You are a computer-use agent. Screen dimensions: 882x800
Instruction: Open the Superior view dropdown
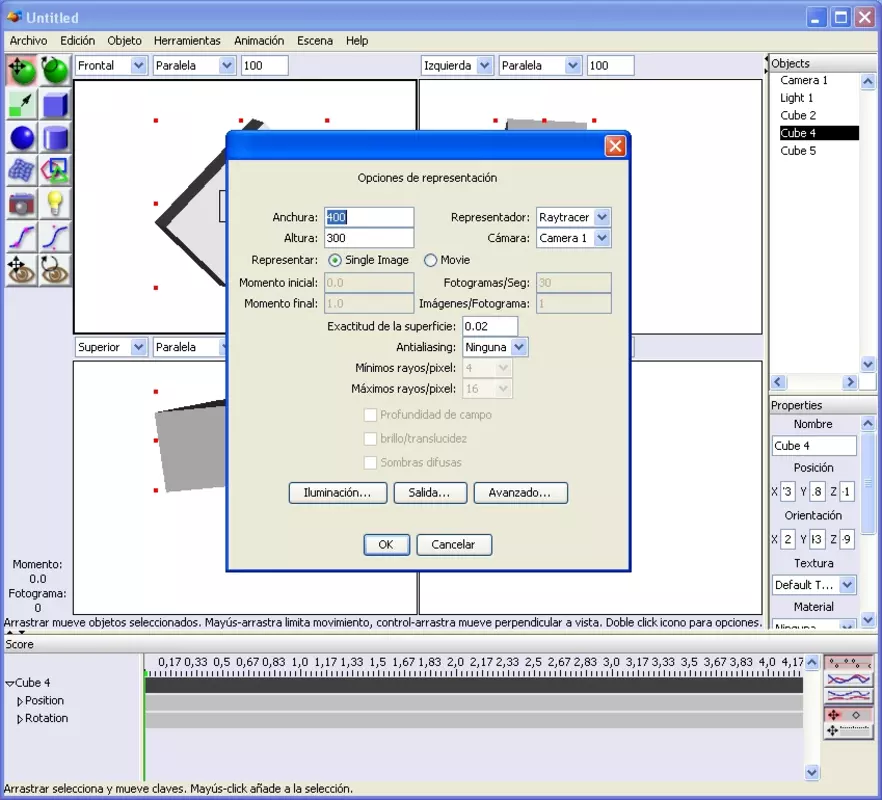point(111,347)
